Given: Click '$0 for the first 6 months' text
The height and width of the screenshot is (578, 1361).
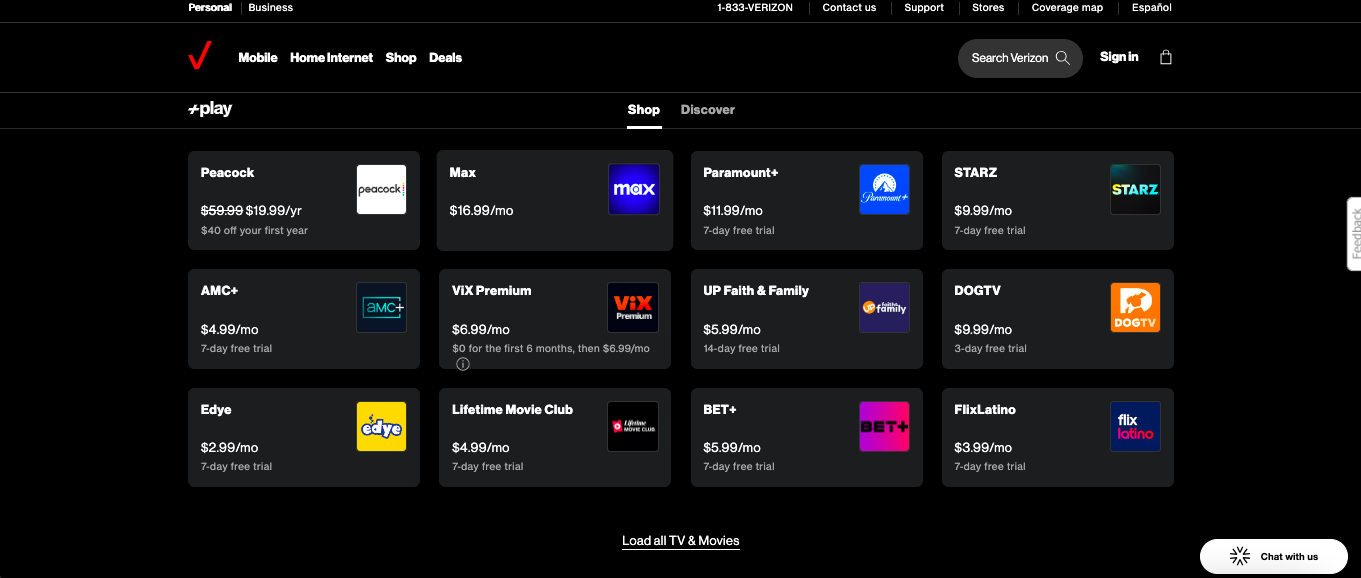Looking at the screenshot, I should [551, 348].
